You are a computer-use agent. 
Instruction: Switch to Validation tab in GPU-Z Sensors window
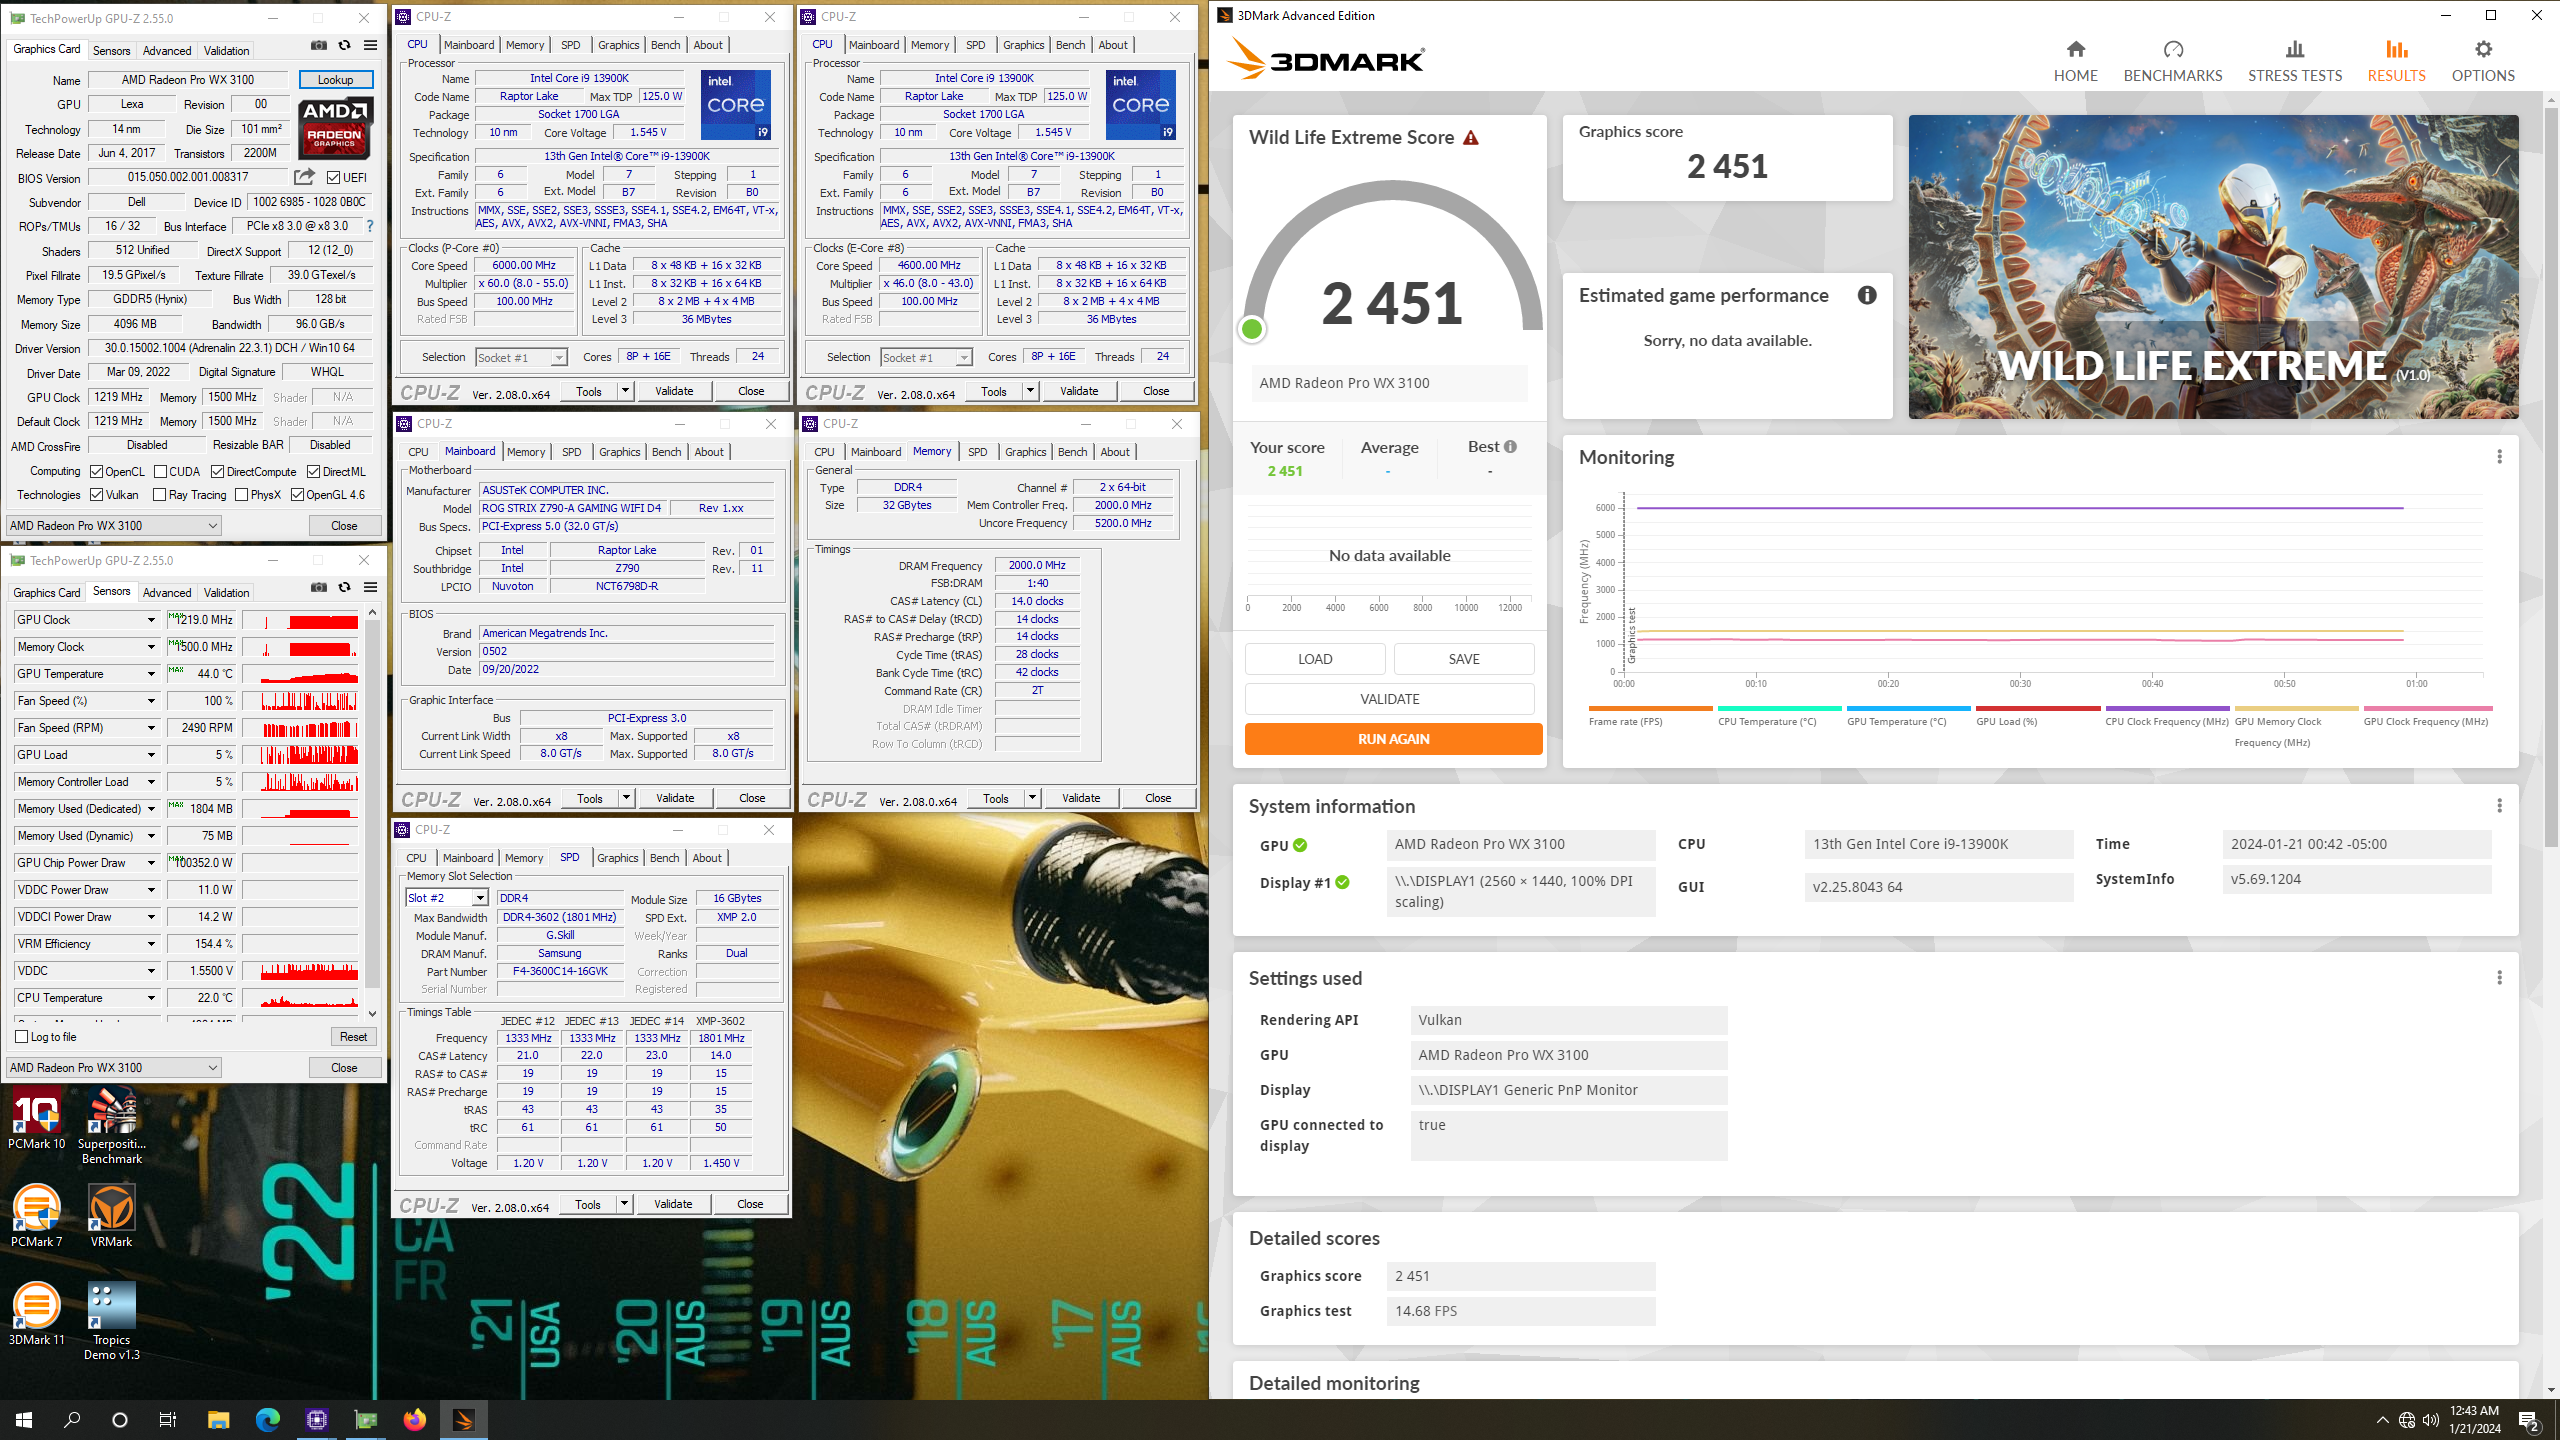[227, 593]
